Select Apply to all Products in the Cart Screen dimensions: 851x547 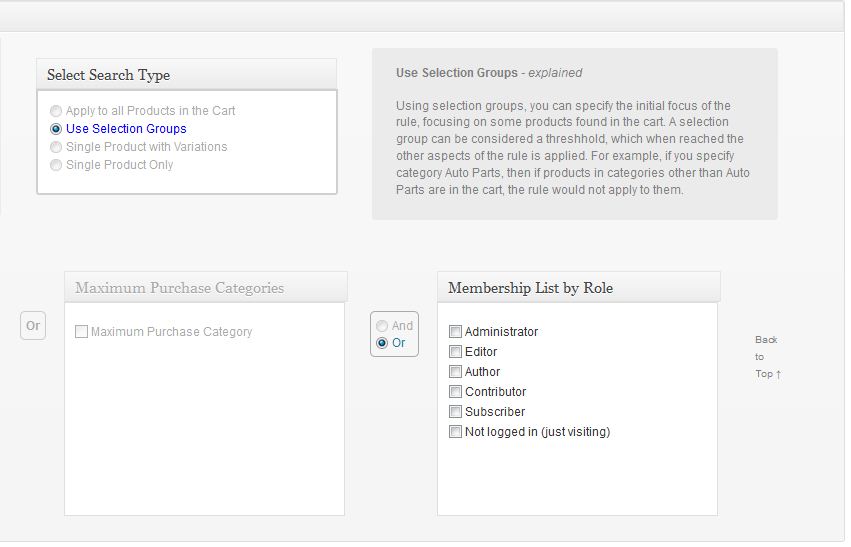point(56,111)
